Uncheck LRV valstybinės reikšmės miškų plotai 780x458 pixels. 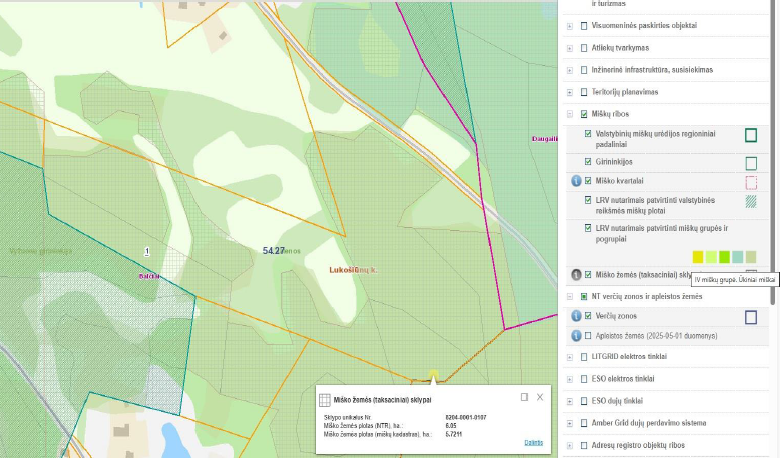588,200
